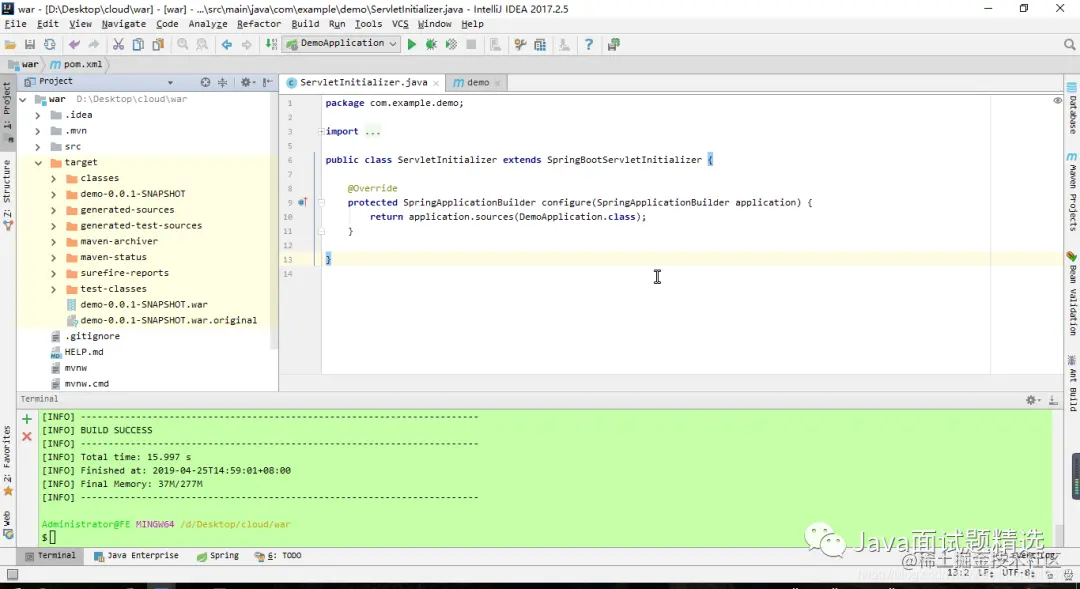Click Run with Coverage icon
Viewport: 1080px width, 589px height.
tap(451, 45)
